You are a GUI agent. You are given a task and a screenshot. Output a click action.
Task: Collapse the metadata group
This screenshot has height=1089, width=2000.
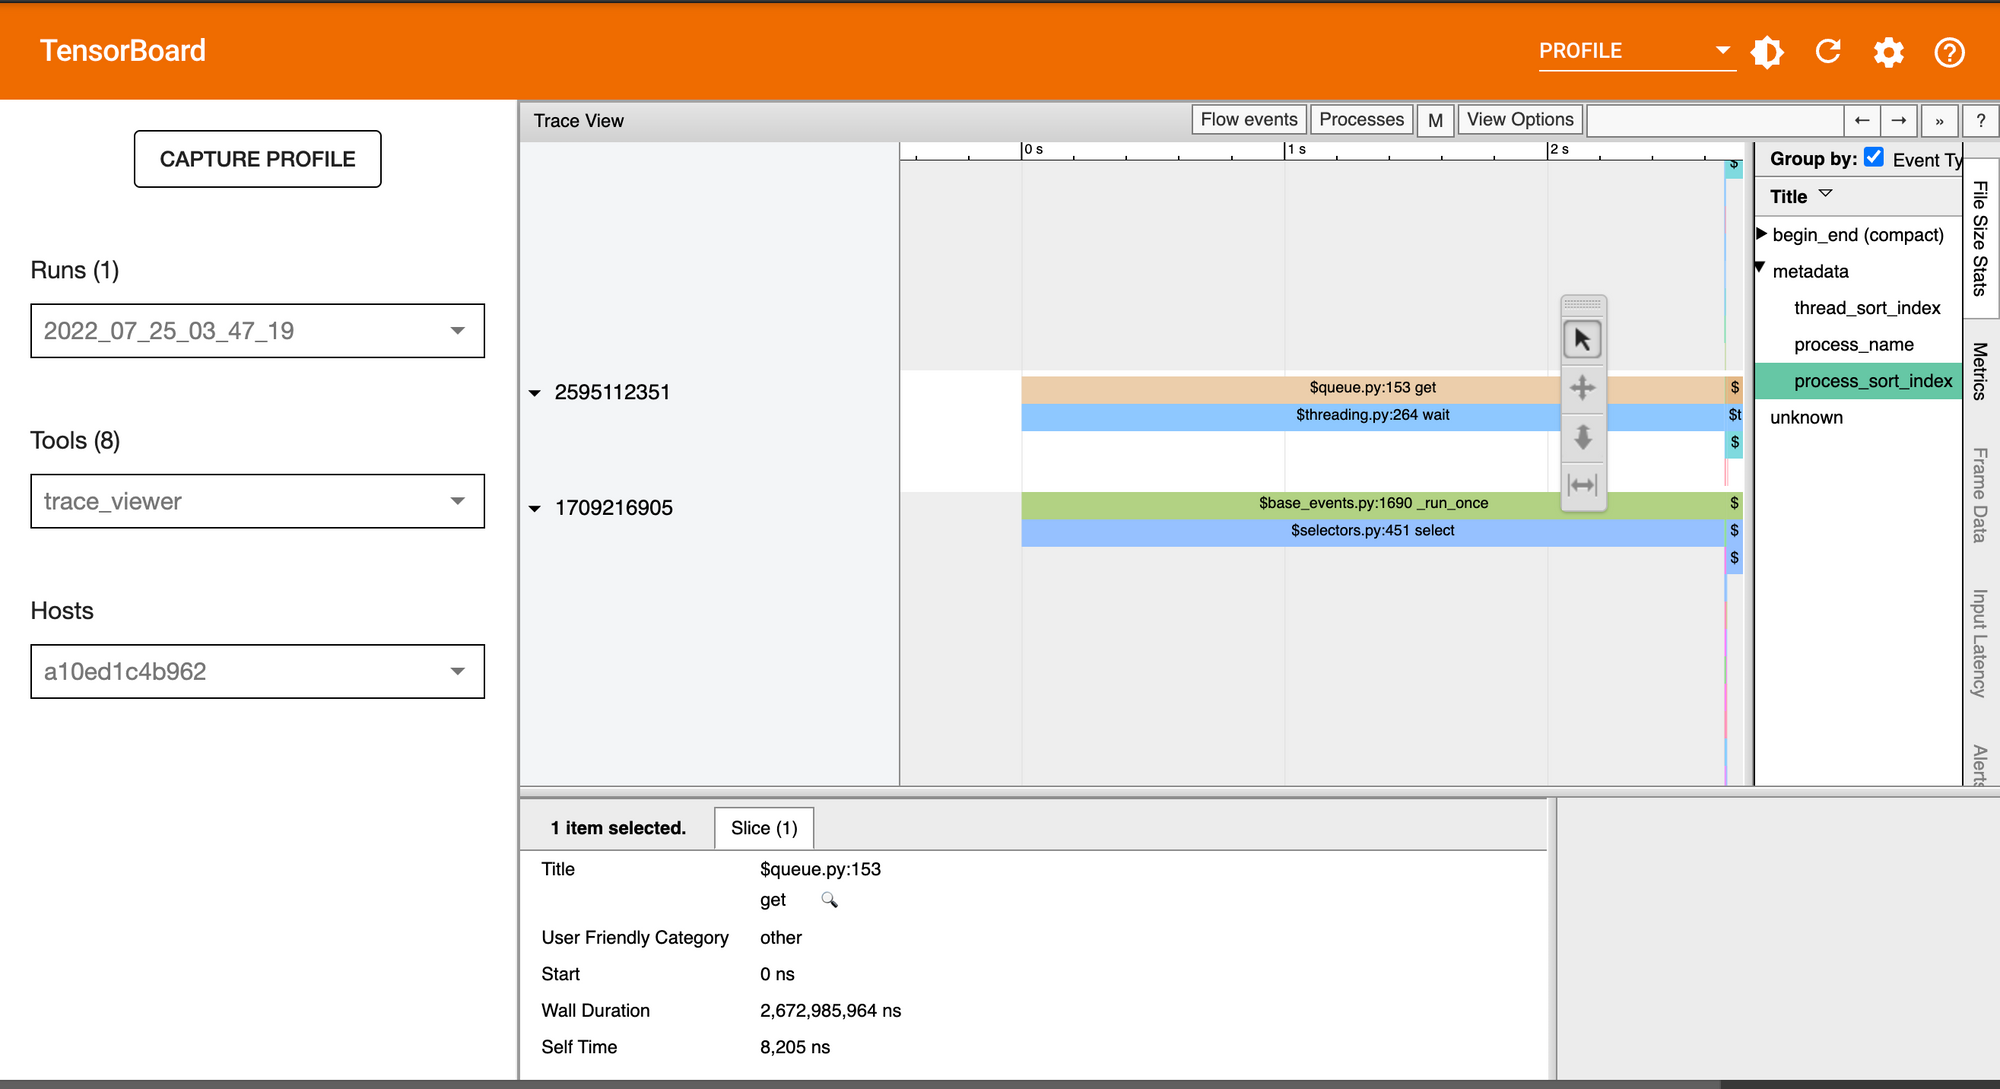1761,268
